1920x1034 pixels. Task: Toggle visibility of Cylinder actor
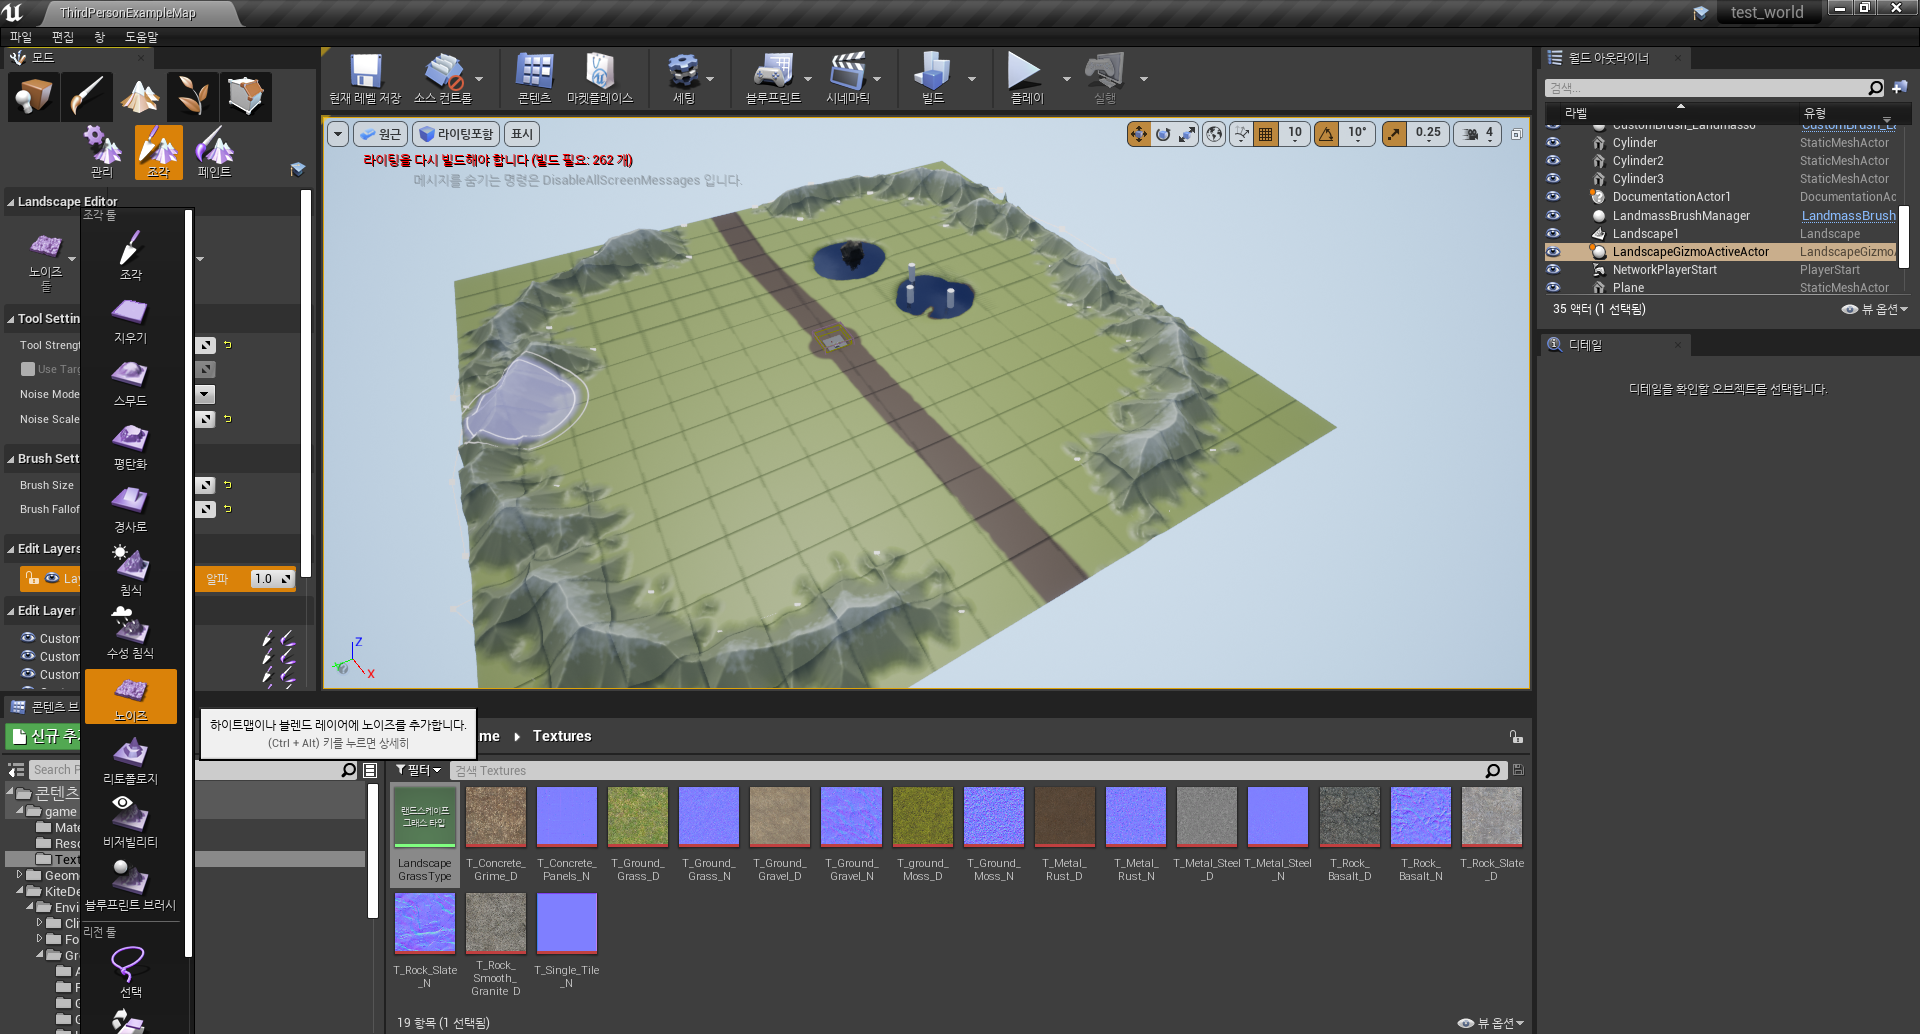(1553, 143)
